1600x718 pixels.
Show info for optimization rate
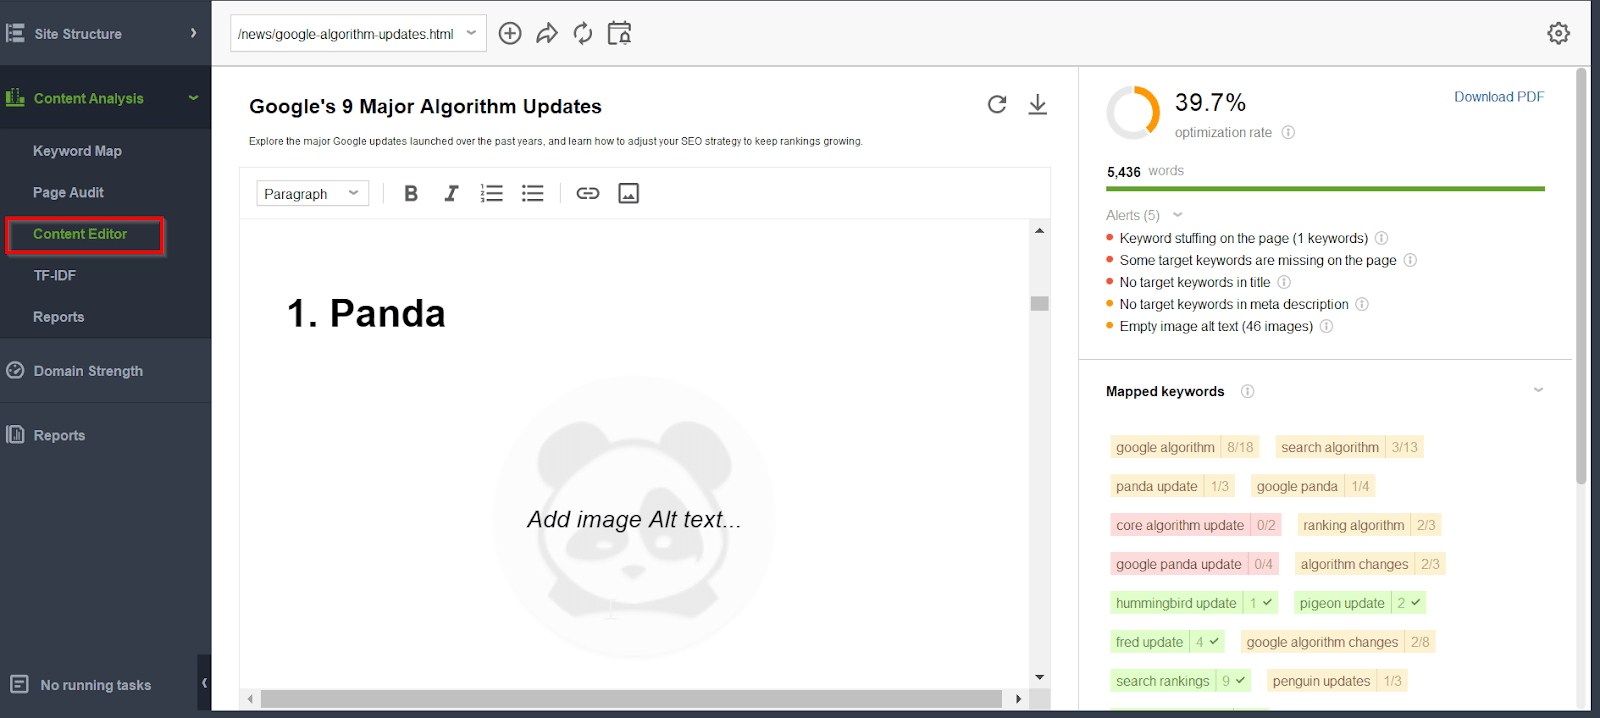[x=1288, y=132]
